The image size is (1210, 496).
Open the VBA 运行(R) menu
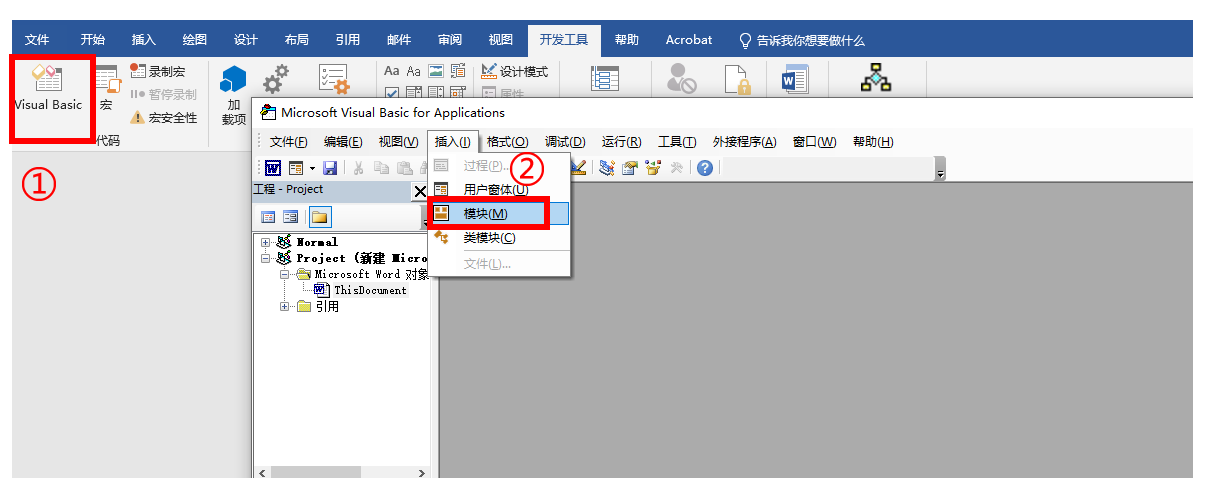(x=622, y=142)
